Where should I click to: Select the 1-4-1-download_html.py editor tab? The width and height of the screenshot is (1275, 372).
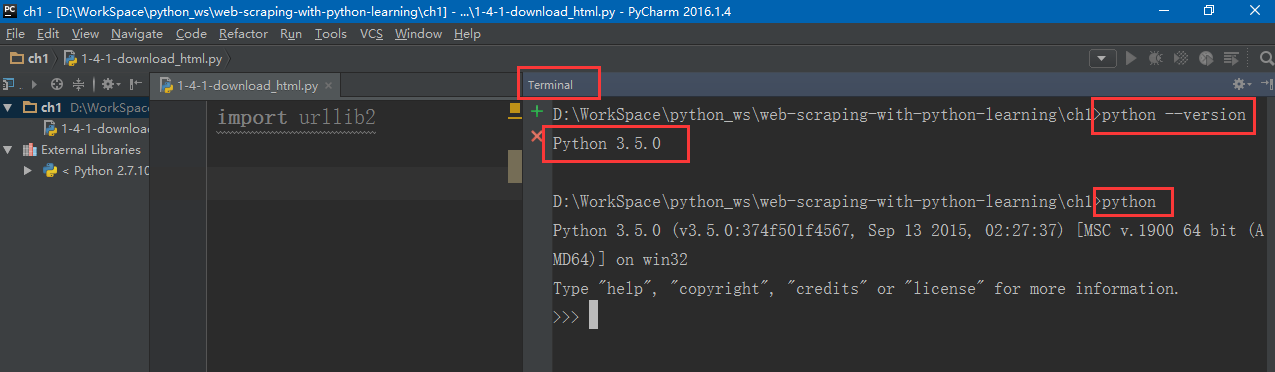coord(245,86)
